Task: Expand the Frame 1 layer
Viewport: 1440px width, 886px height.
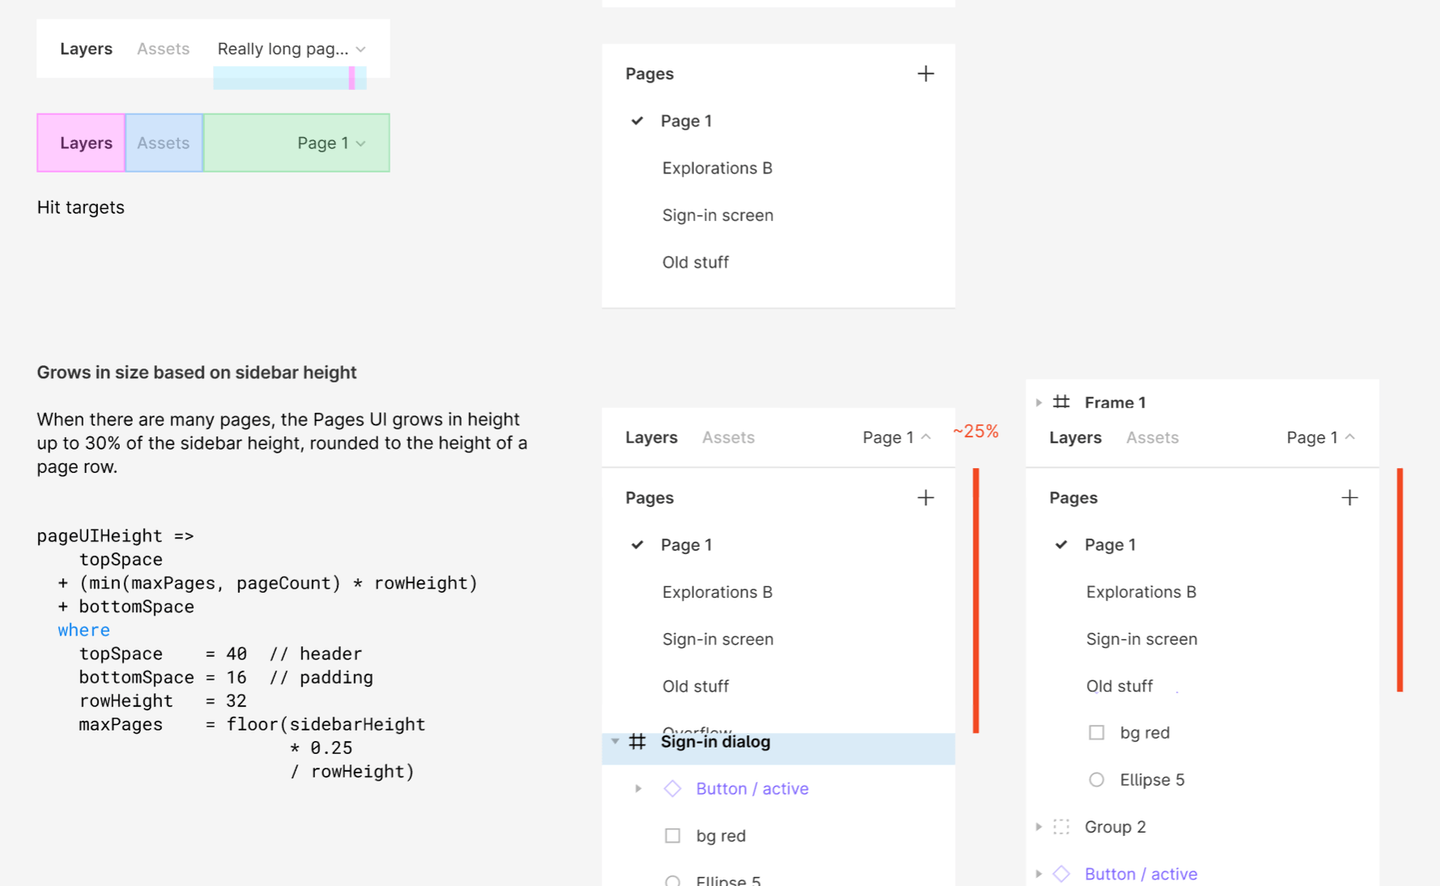Action: [1039, 402]
